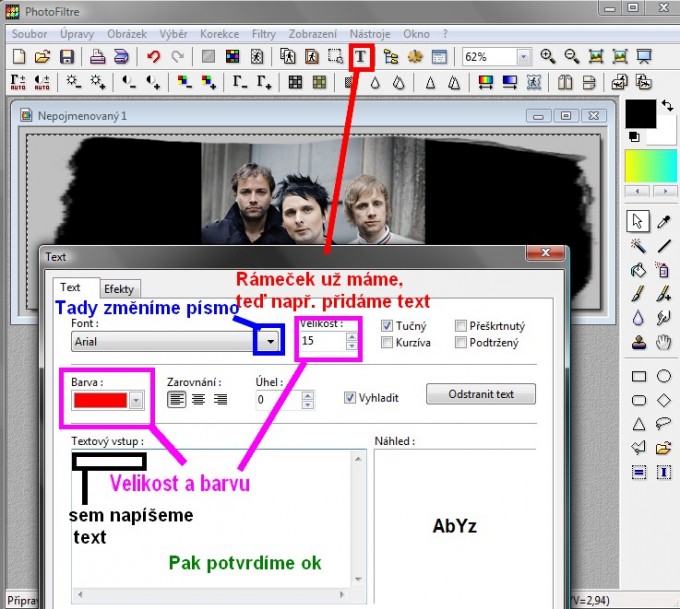The image size is (680, 609).
Task: Open the Úpravy menu
Action: coord(77,34)
